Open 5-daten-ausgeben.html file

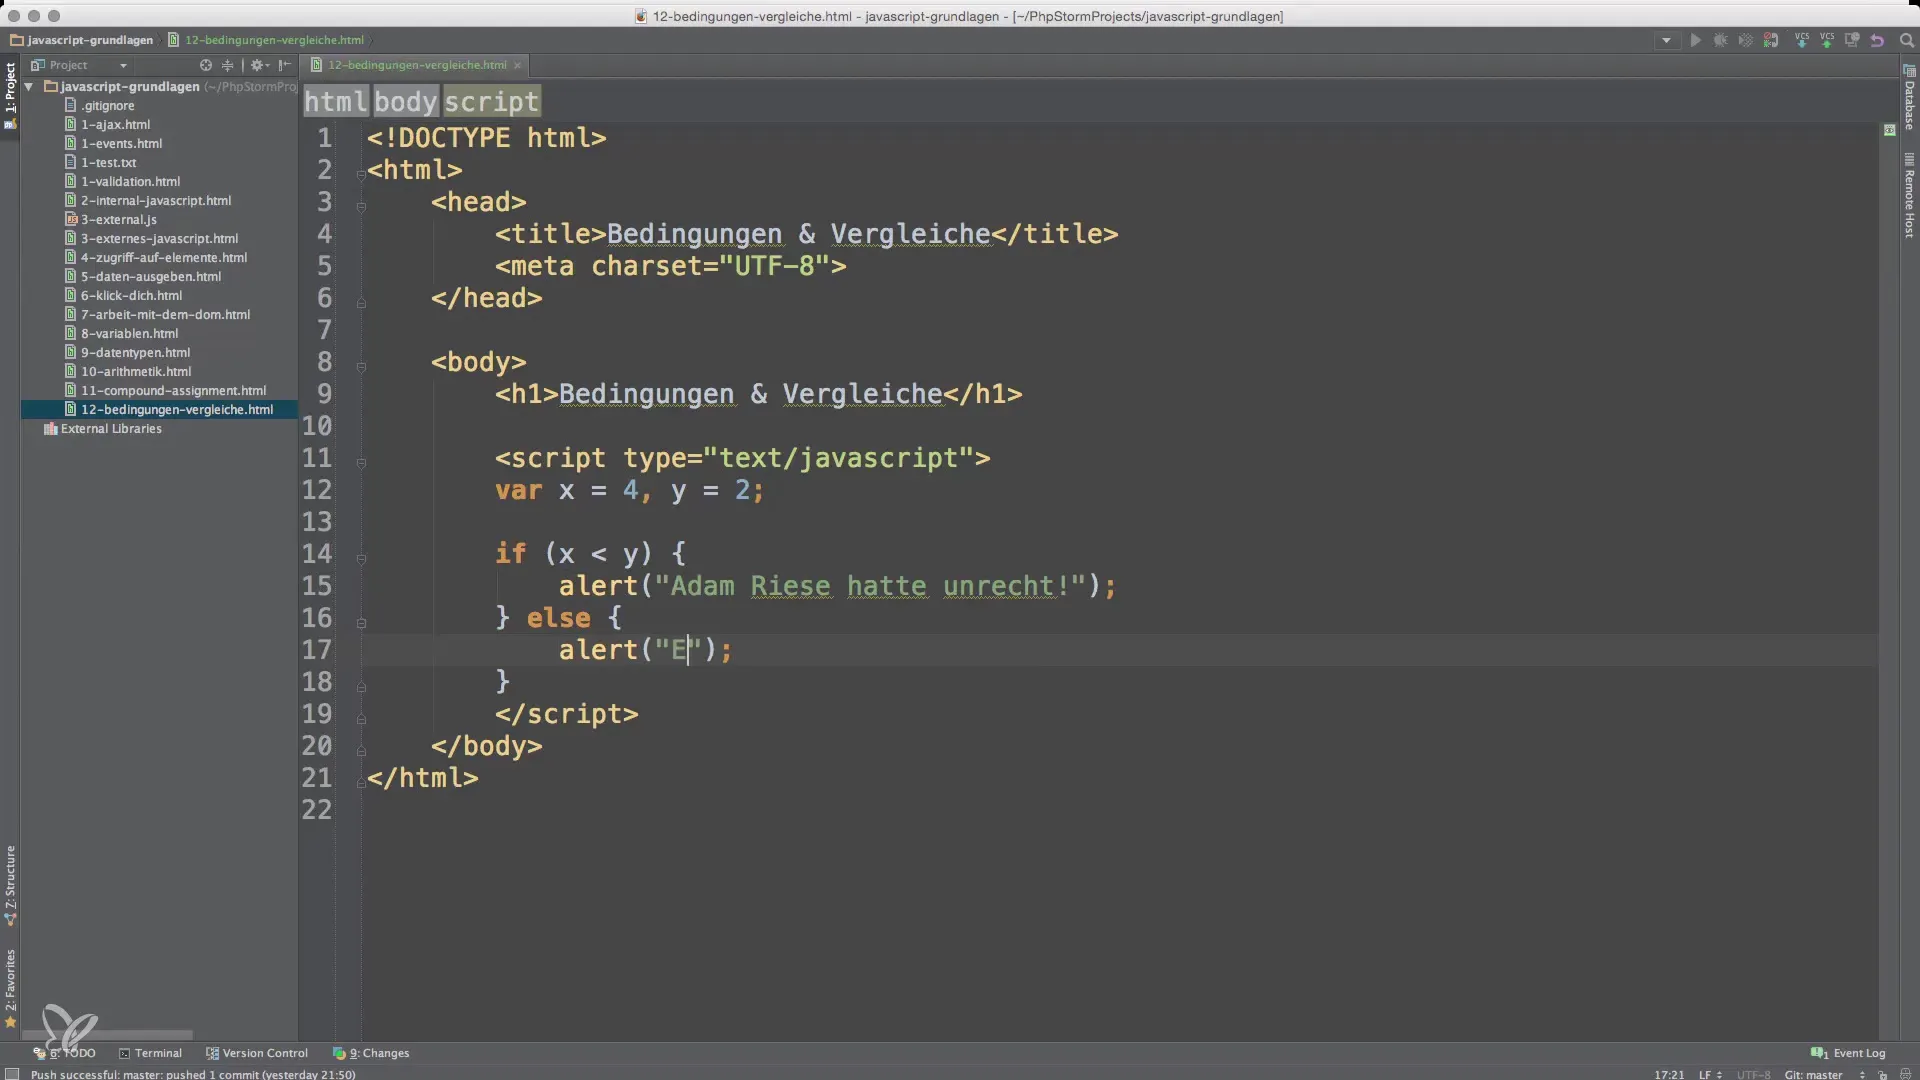(x=143, y=277)
